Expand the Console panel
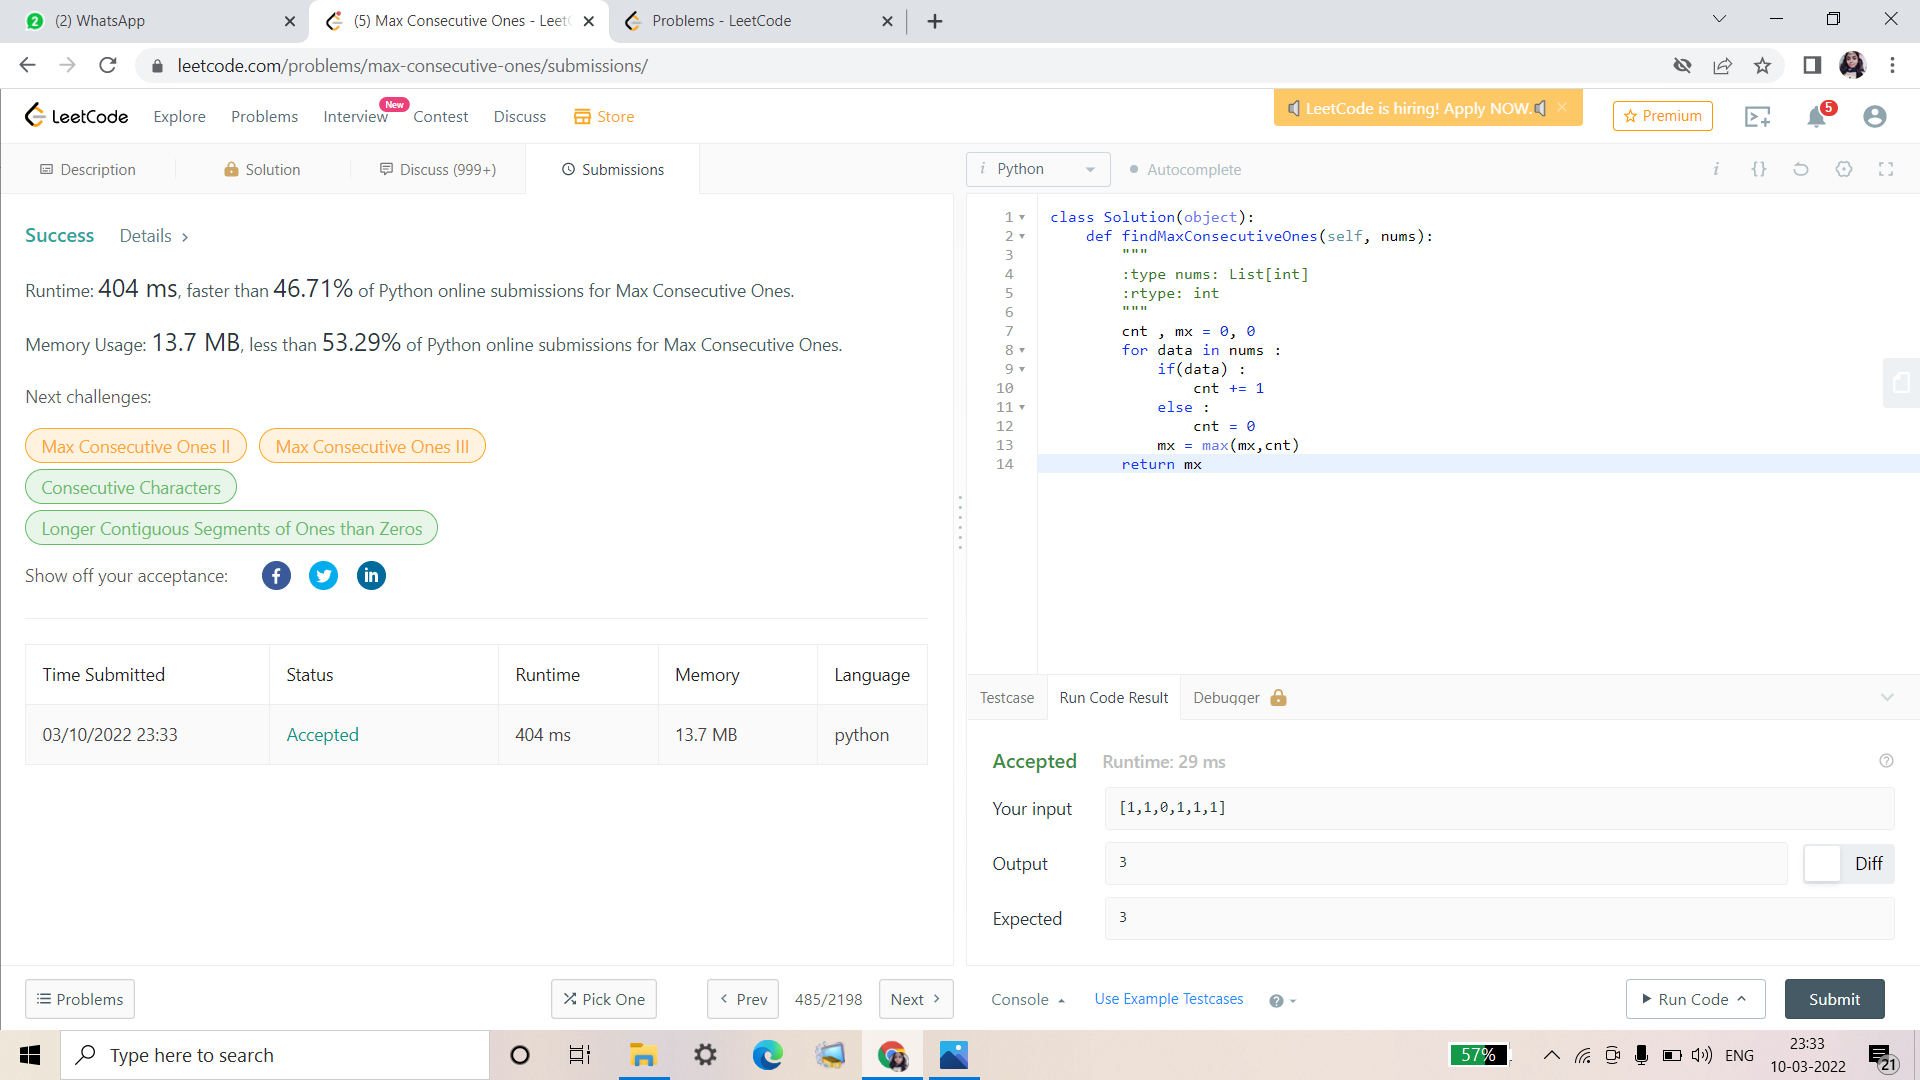This screenshot has width=1920, height=1080. (1028, 999)
